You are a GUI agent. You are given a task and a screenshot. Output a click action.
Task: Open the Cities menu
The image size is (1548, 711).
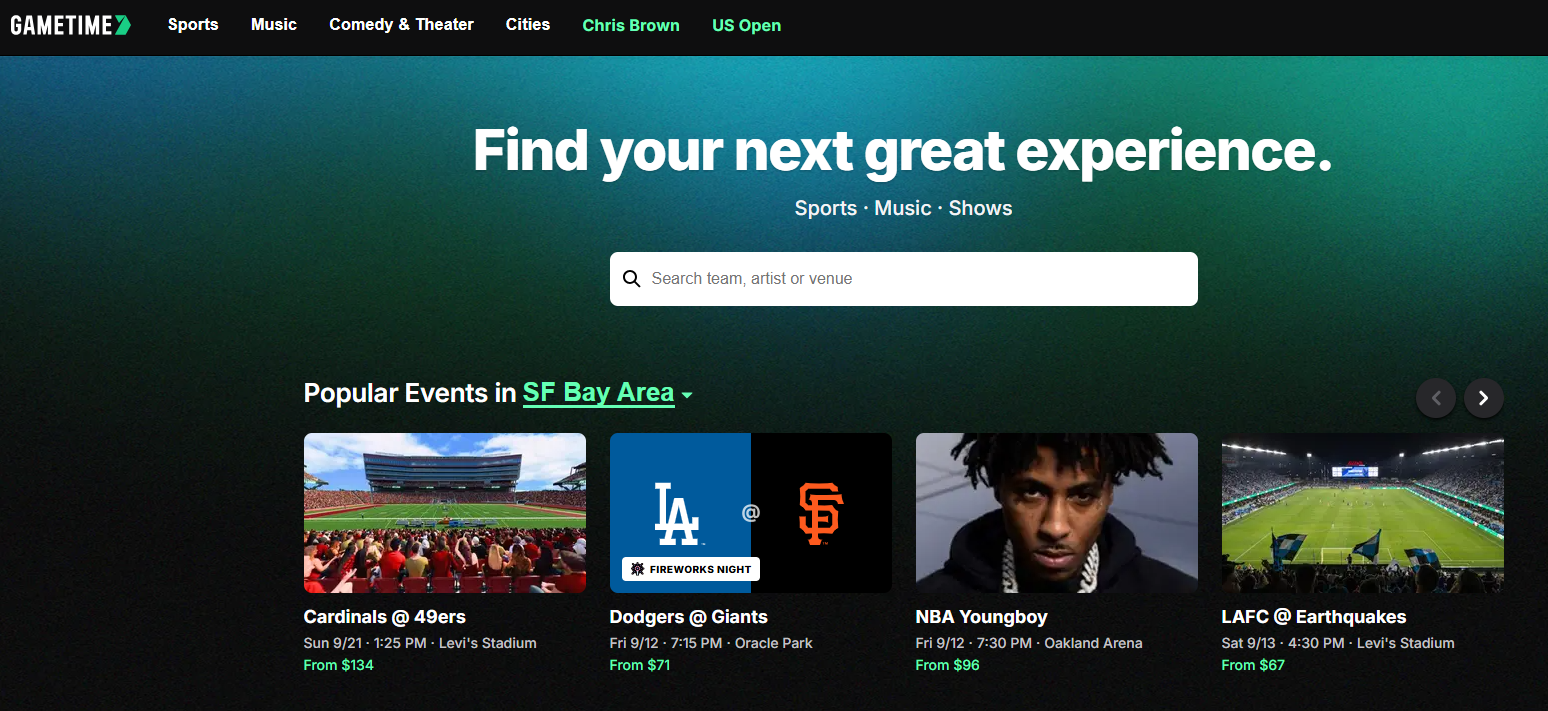coord(528,25)
